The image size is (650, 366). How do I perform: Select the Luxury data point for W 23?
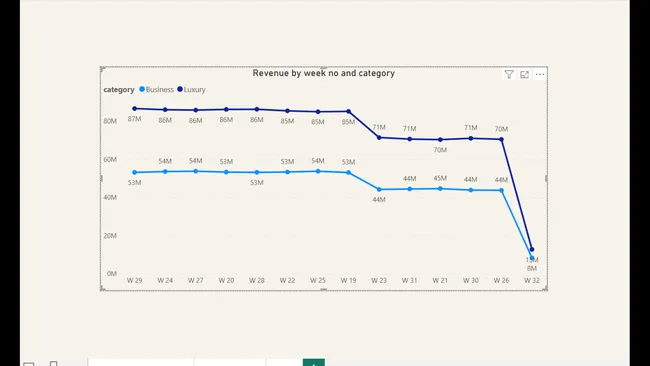(379, 138)
